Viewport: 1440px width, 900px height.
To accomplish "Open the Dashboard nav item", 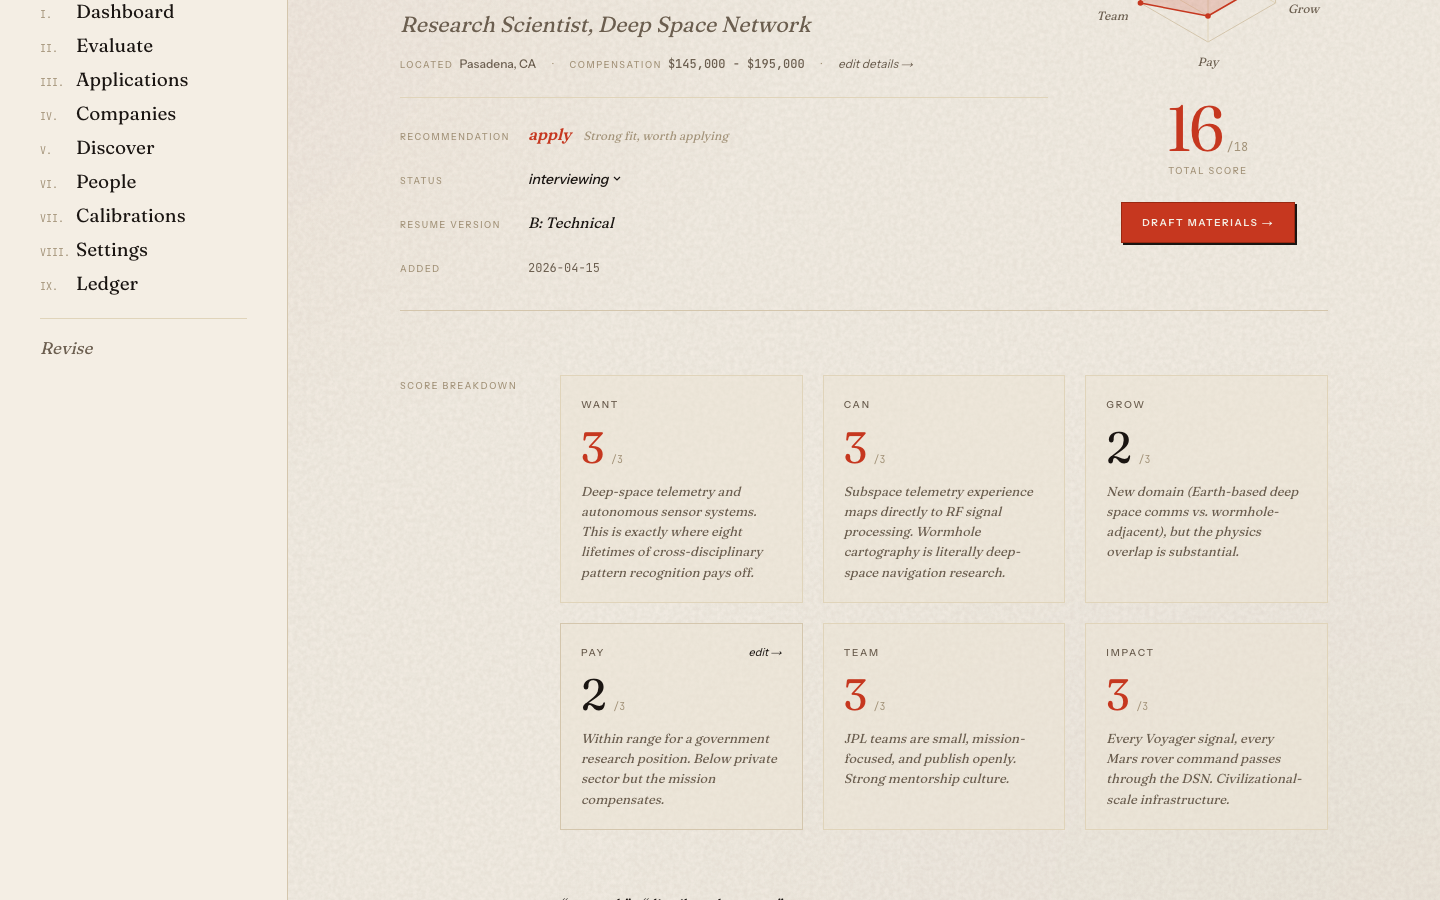I will click(x=124, y=12).
